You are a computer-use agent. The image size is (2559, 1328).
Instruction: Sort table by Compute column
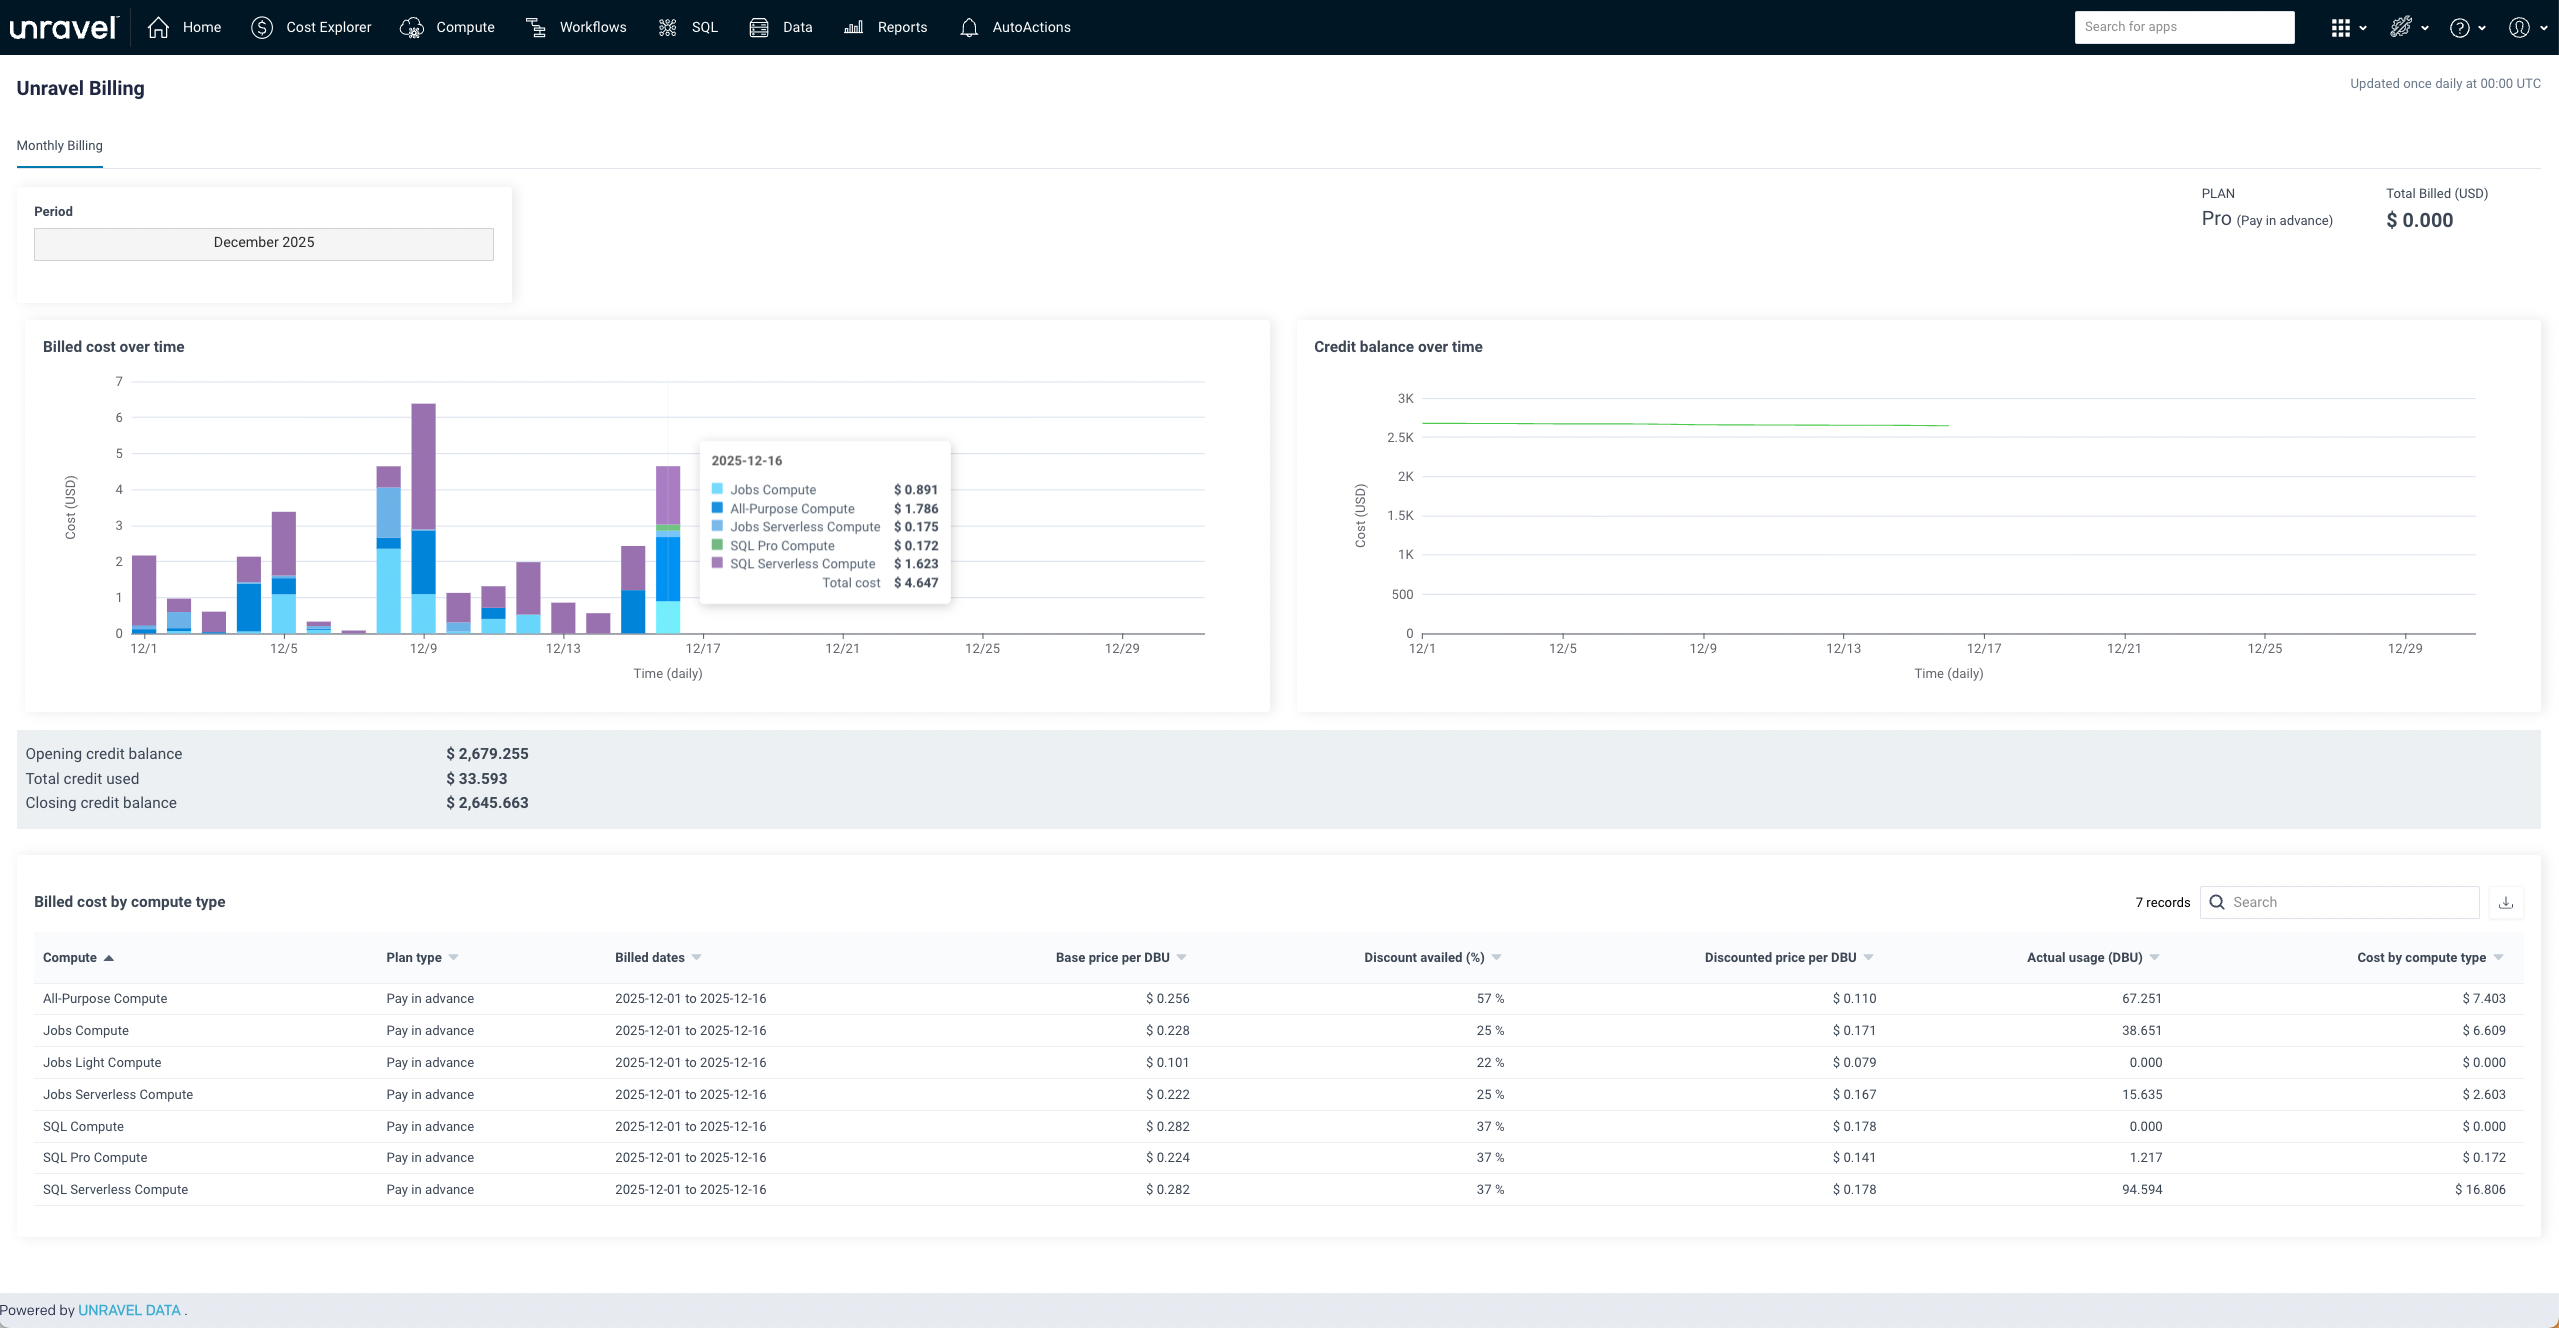[70, 957]
